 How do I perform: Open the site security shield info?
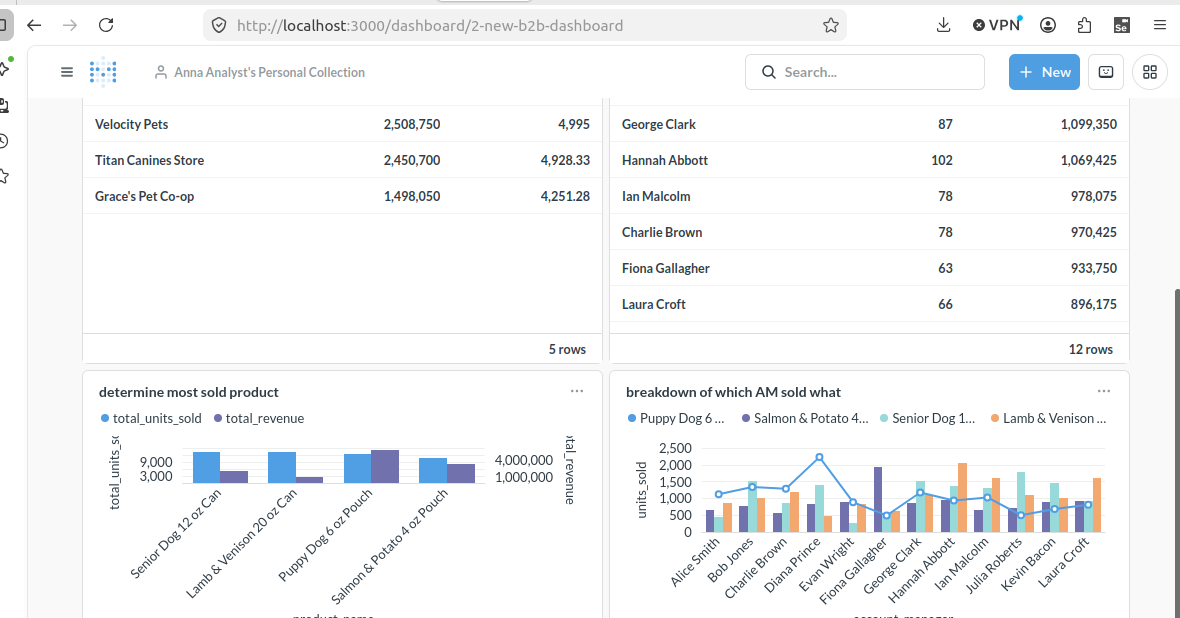coord(219,26)
